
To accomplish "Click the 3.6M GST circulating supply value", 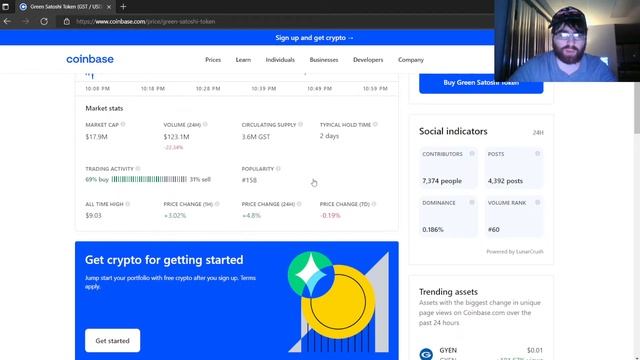I will [256, 137].
